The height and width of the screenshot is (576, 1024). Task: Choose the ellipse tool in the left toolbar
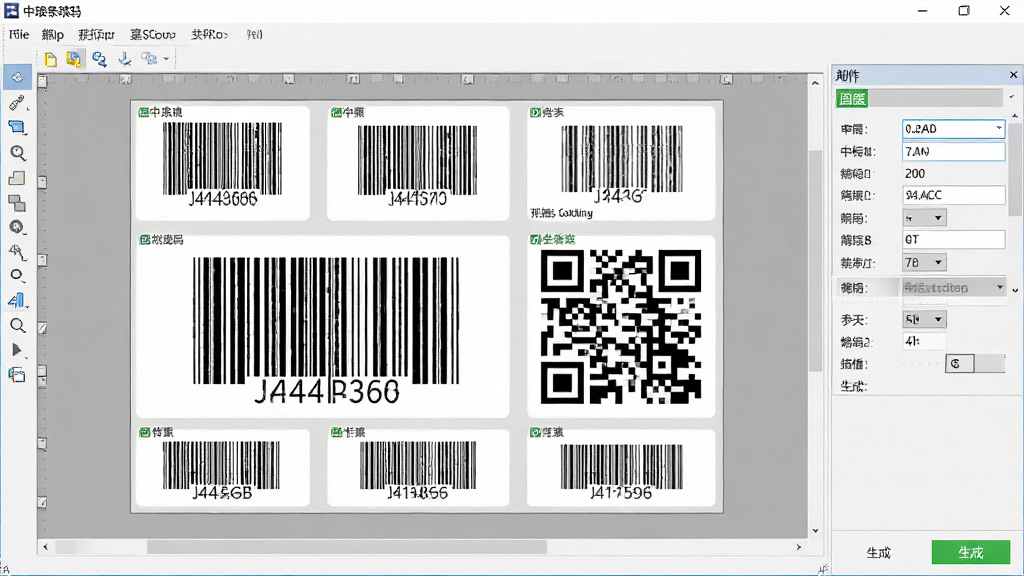[x=17, y=275]
